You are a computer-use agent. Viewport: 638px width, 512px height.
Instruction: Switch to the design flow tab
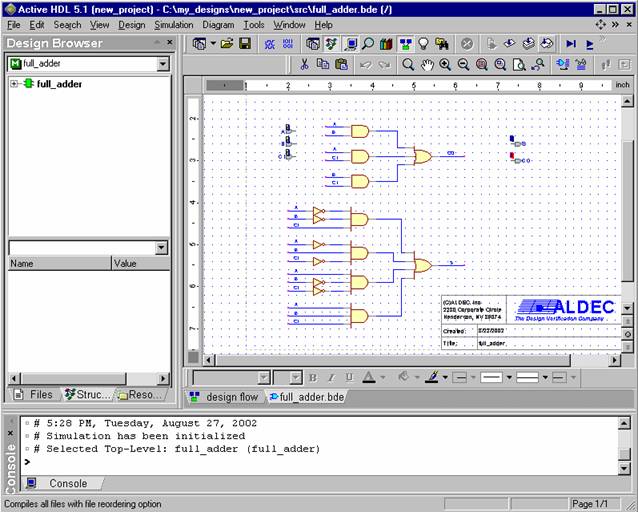tap(225, 397)
